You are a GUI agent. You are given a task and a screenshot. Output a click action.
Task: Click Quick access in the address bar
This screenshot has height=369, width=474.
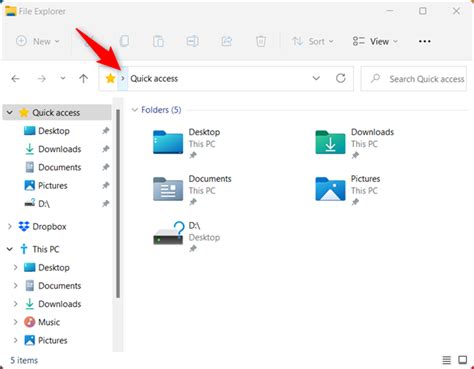click(x=154, y=79)
